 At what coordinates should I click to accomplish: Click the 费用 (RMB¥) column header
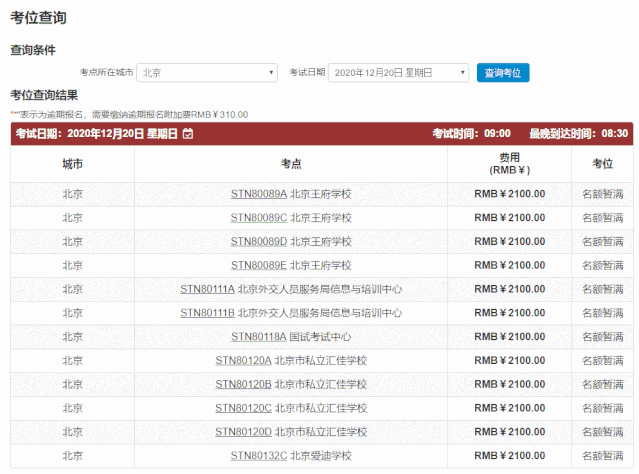509,164
